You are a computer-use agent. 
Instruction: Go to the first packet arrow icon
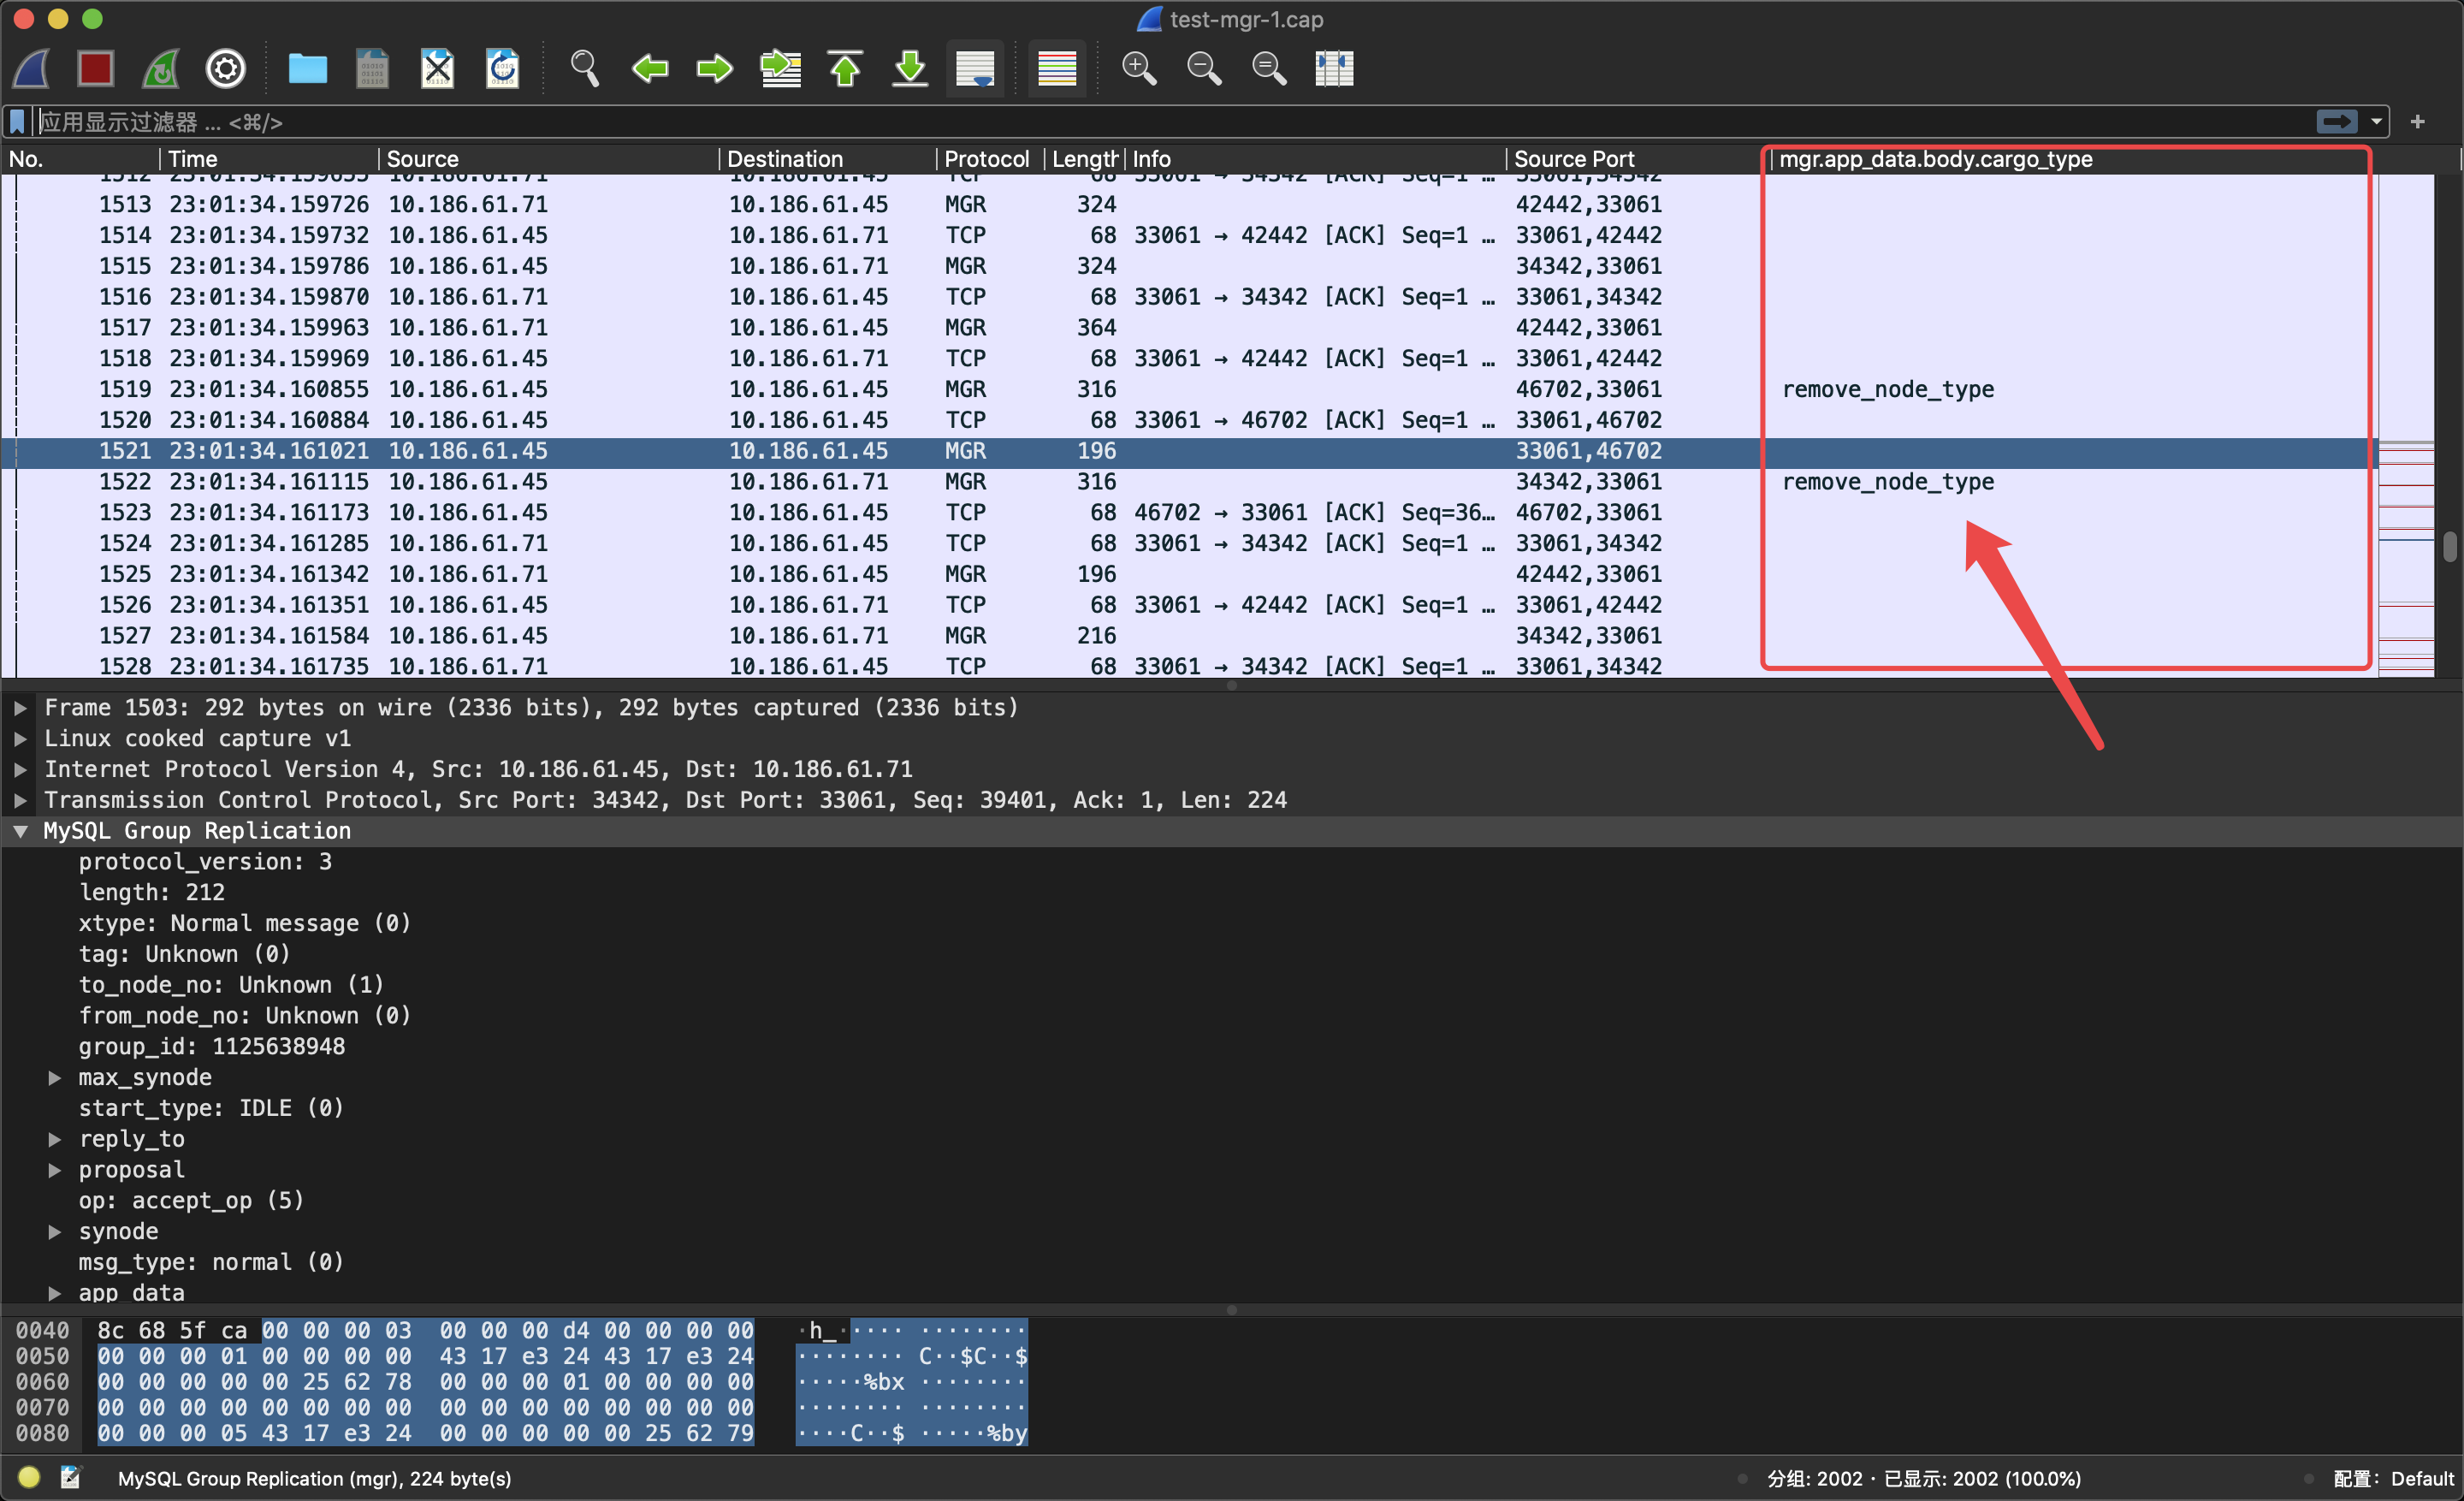pos(845,68)
